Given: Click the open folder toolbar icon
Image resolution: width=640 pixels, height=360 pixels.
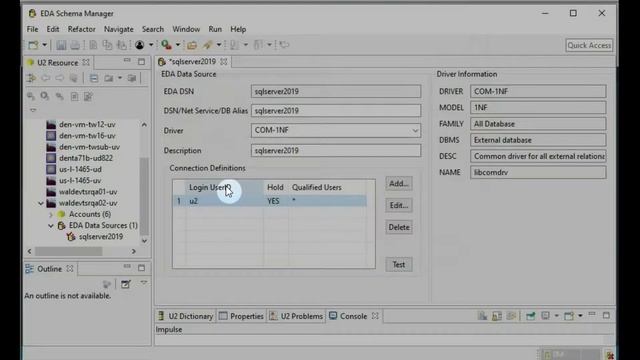Looking at the screenshot, I should [192, 45].
